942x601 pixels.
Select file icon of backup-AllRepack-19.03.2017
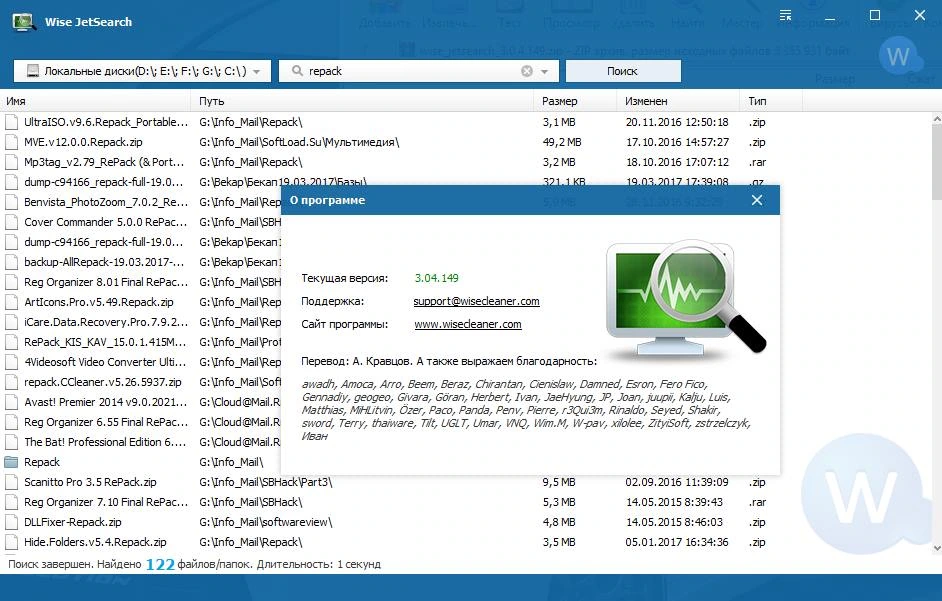click(11, 262)
